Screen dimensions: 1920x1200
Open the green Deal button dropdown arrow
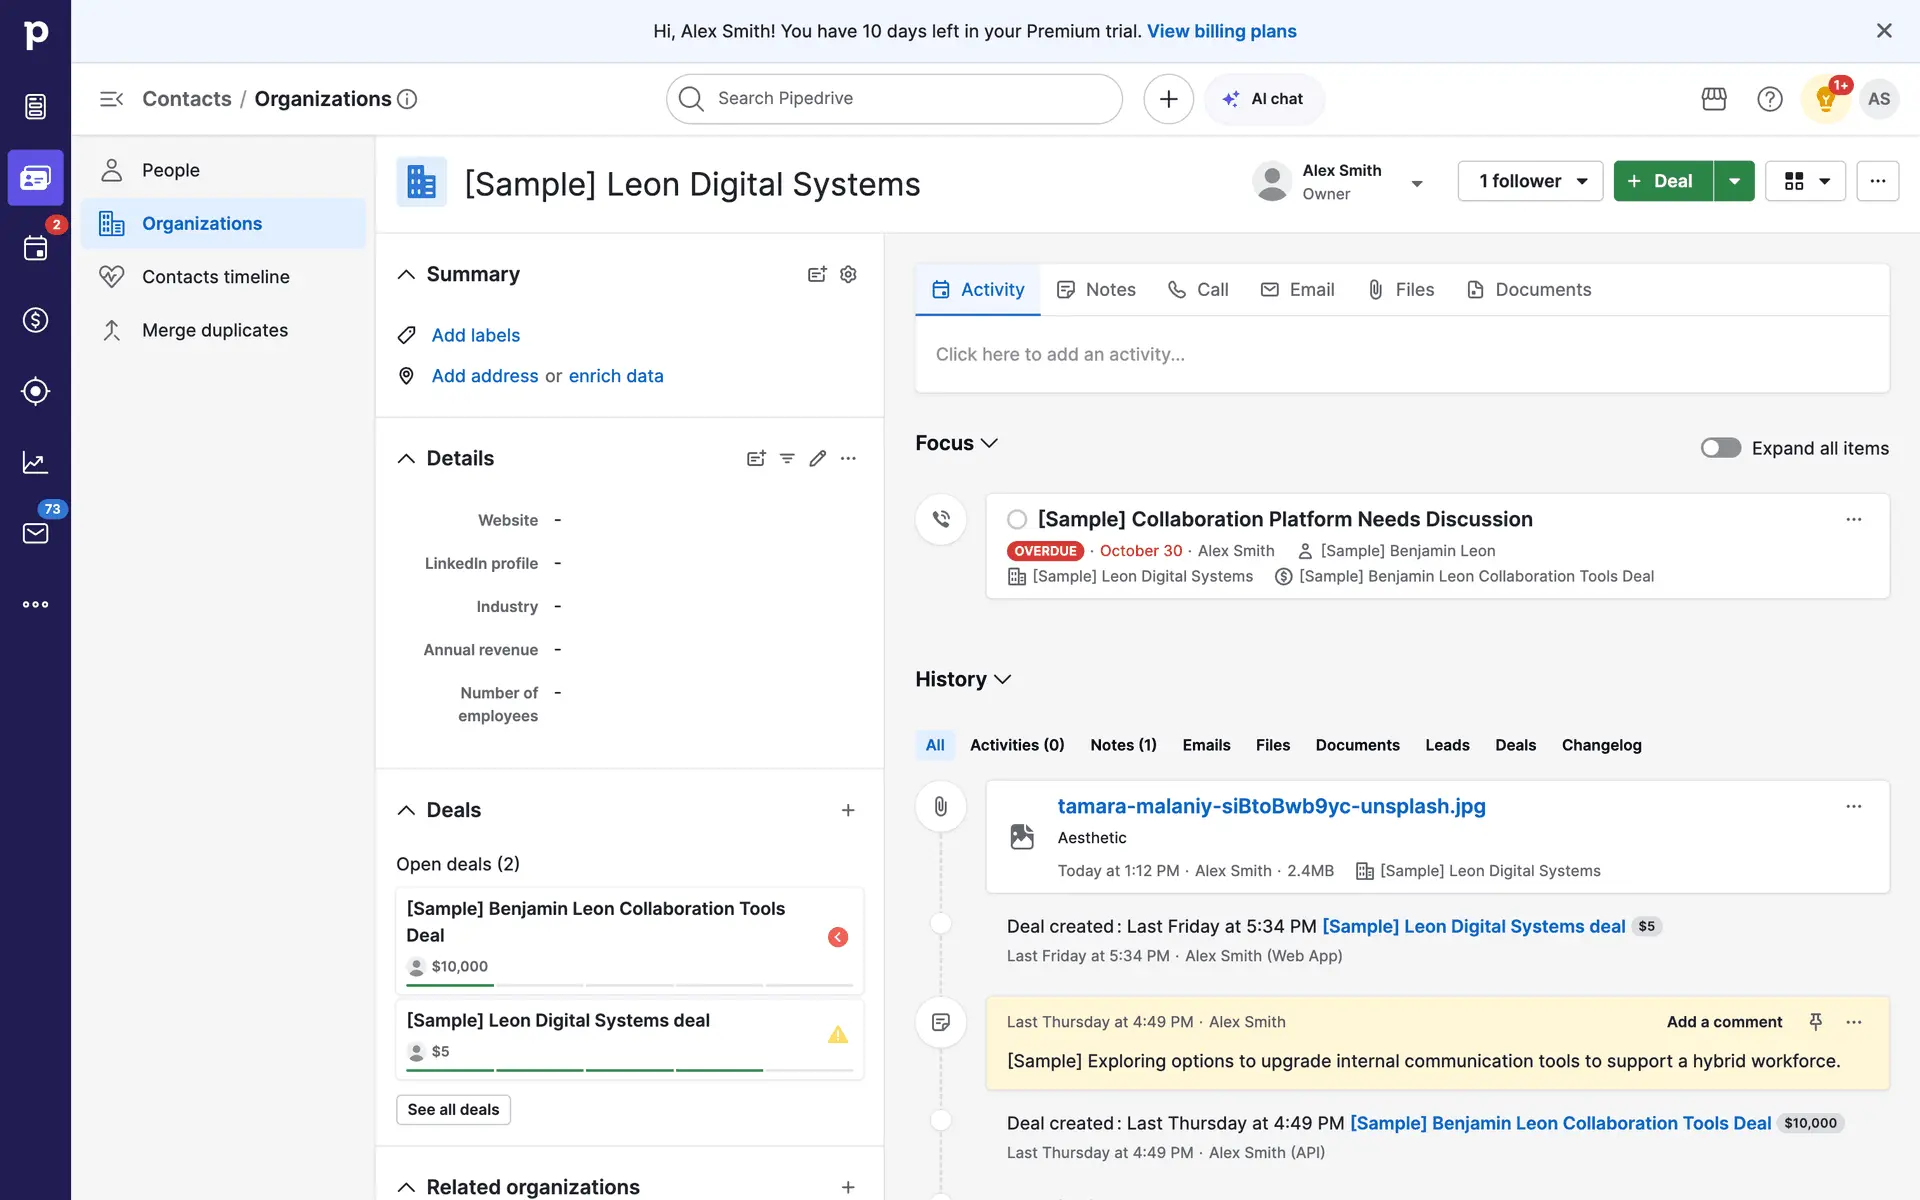click(x=1735, y=181)
